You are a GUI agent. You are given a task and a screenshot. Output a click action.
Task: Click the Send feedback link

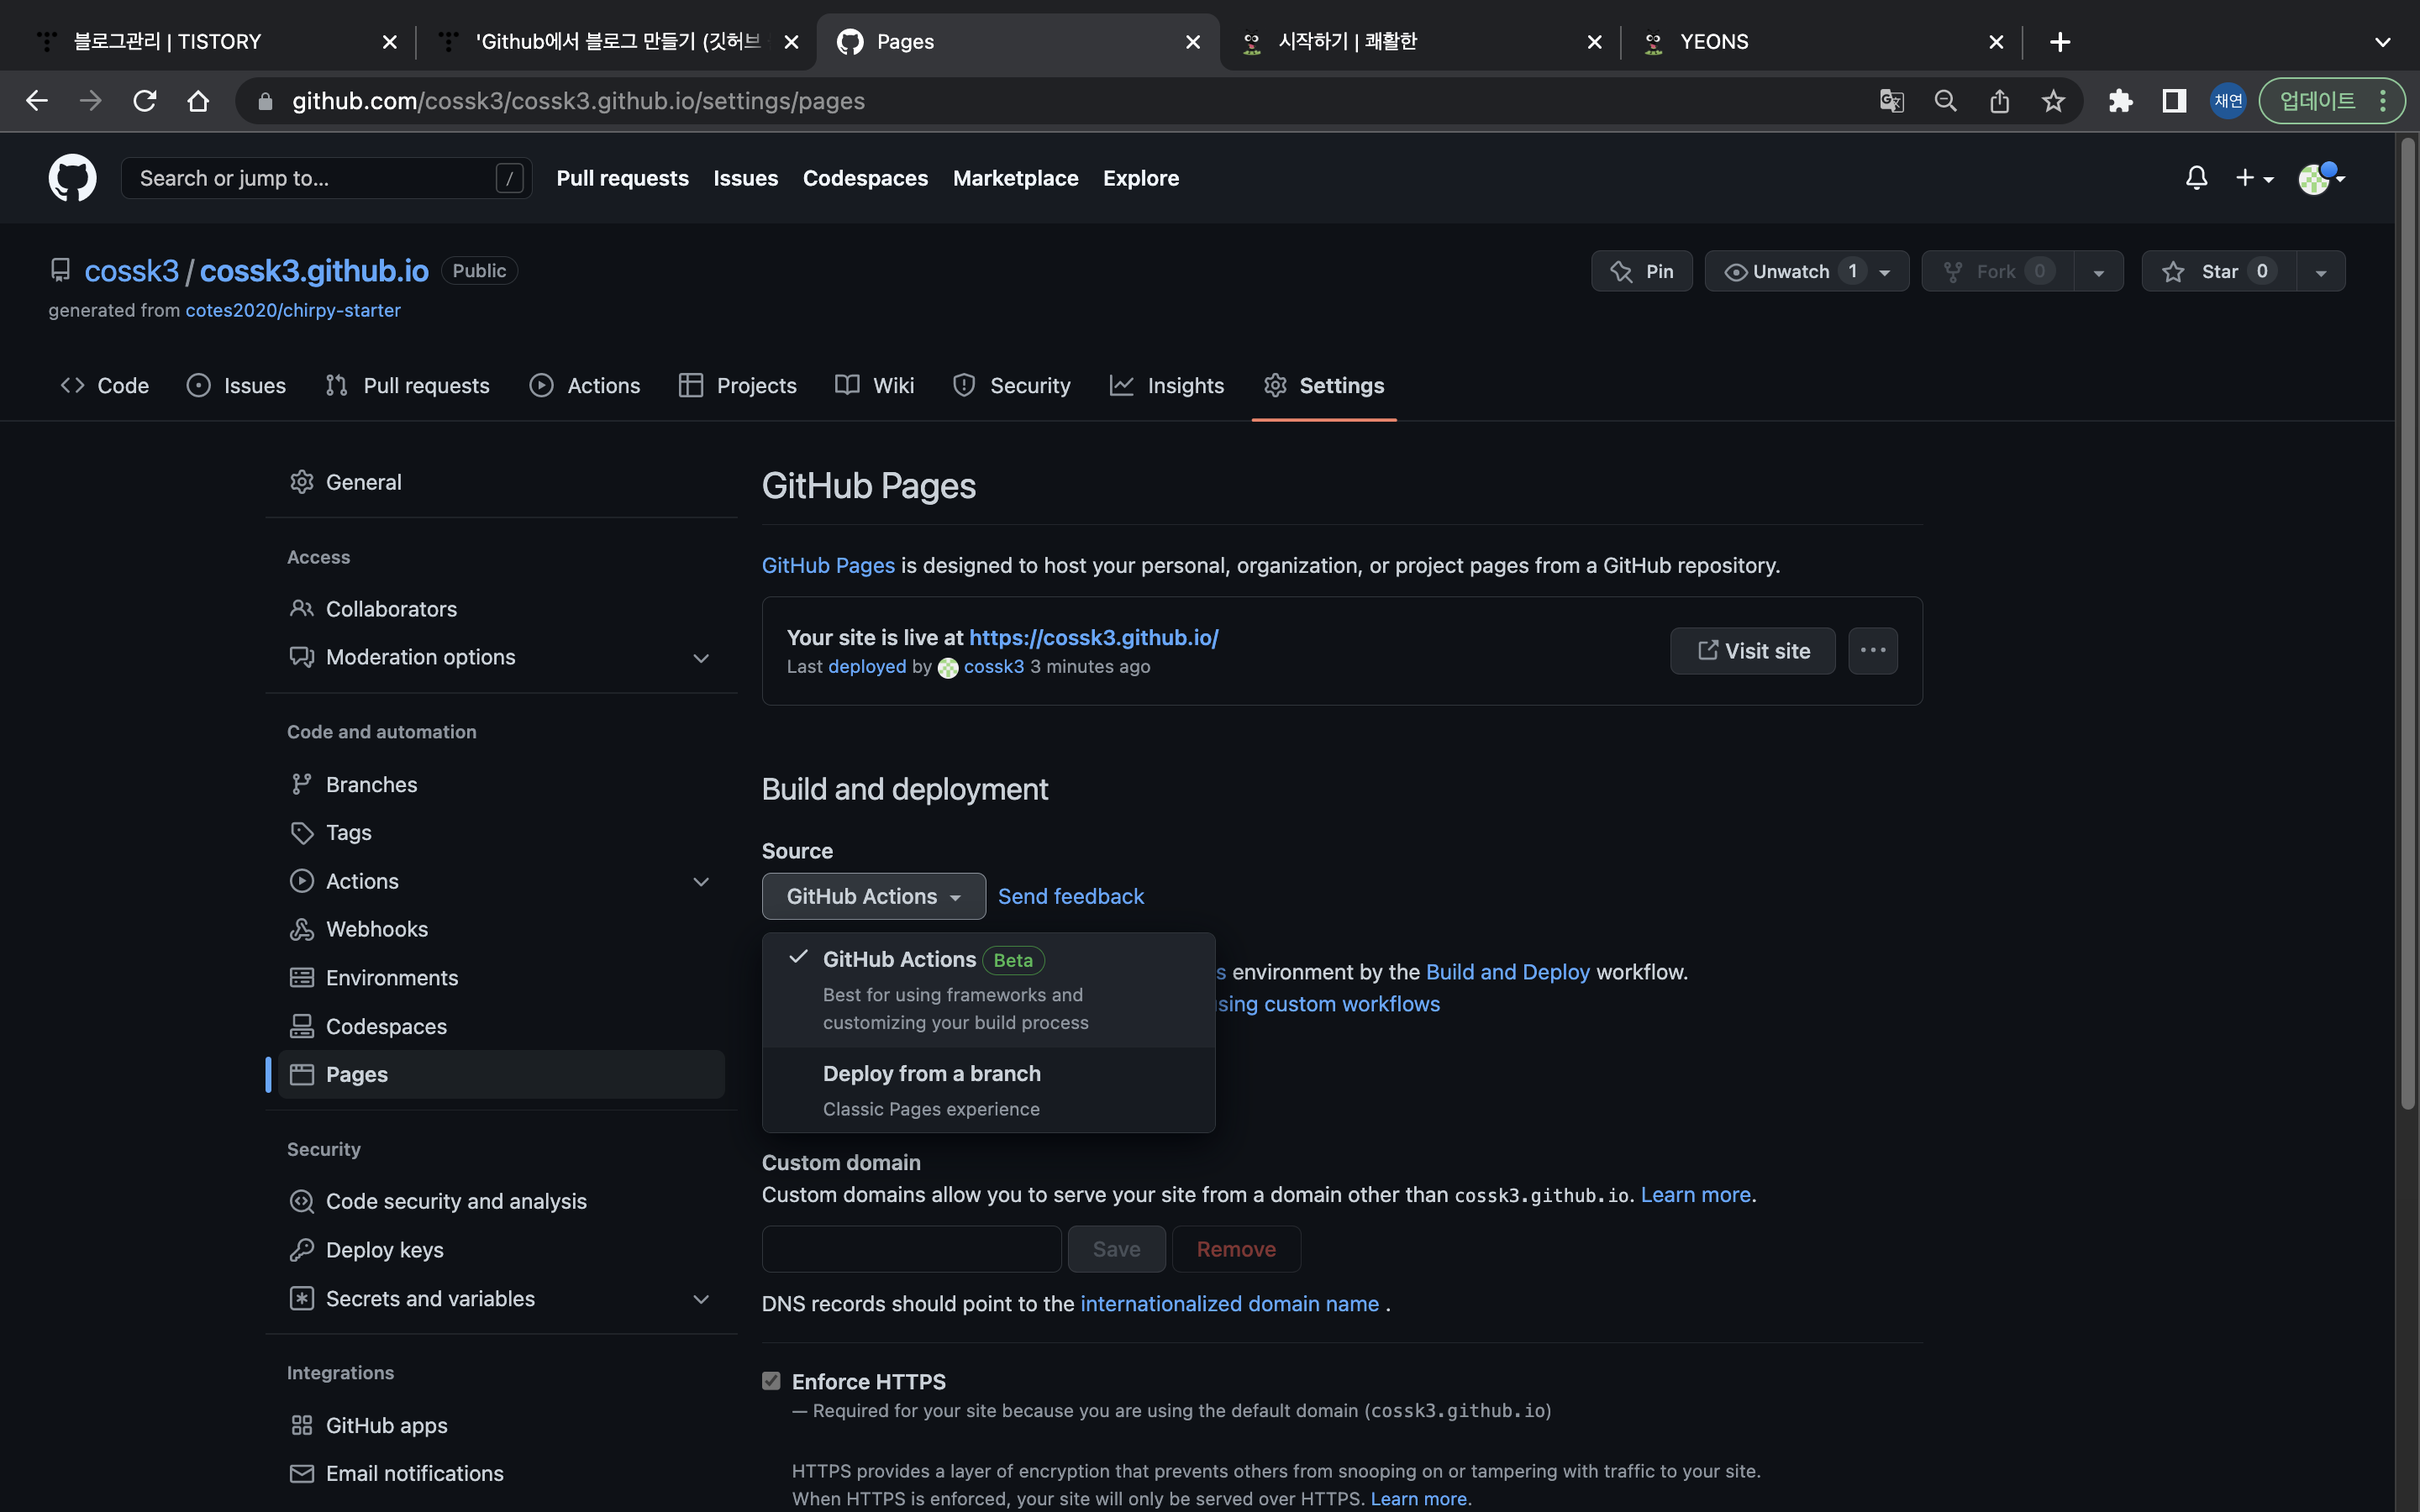[1070, 896]
